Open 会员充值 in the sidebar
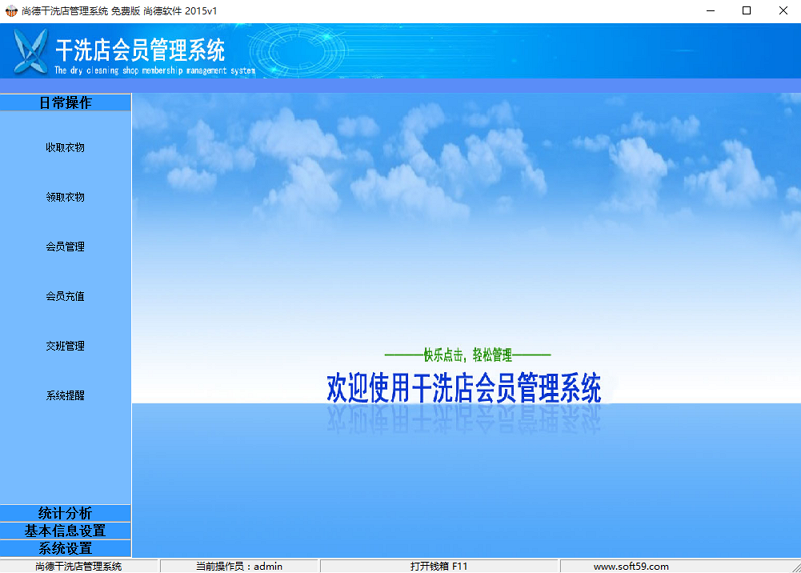Screen dimensions: 801x573 click(65, 296)
